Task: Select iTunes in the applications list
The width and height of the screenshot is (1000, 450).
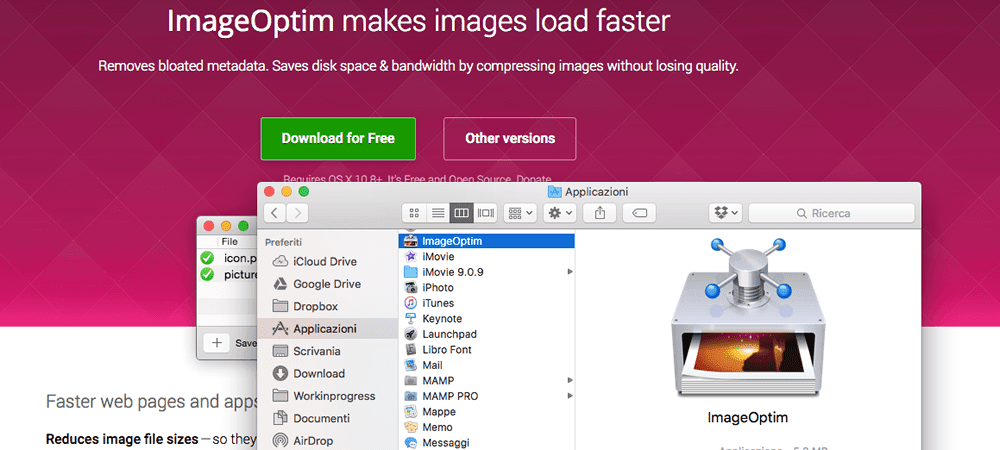Action: 487,303
